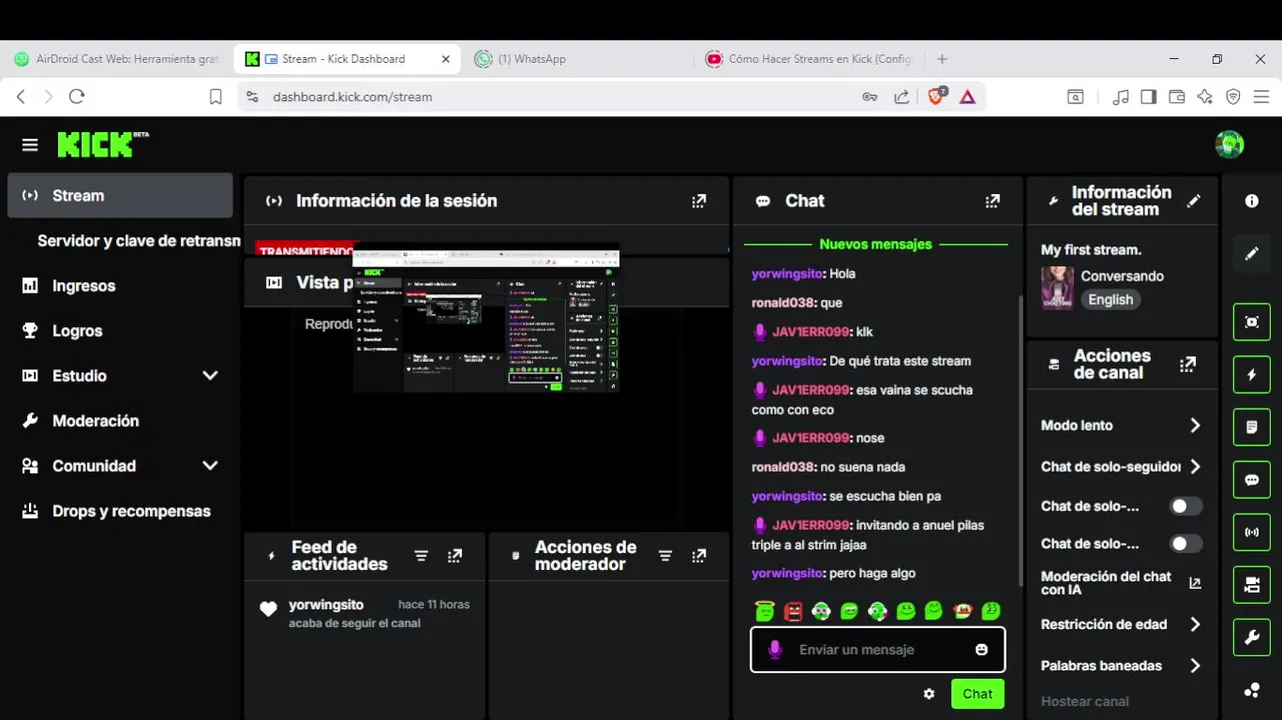The image size is (1282, 720).
Task: Send message with the green Chat button
Action: tap(977, 694)
